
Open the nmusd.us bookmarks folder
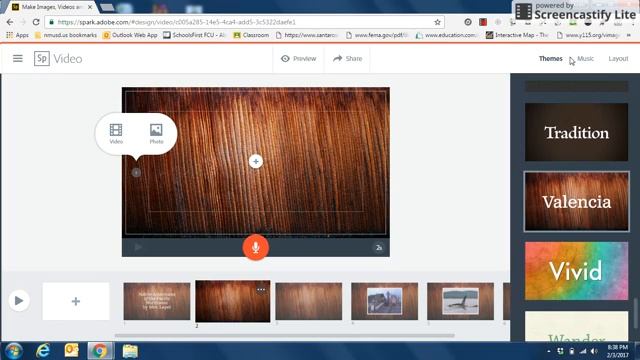[66, 35]
